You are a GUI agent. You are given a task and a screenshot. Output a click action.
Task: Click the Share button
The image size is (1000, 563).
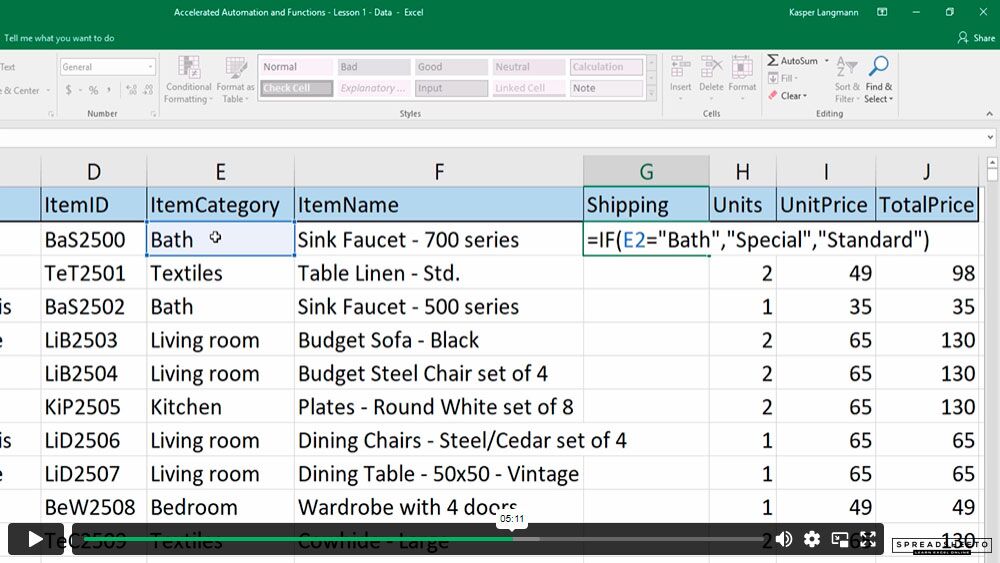coord(976,38)
